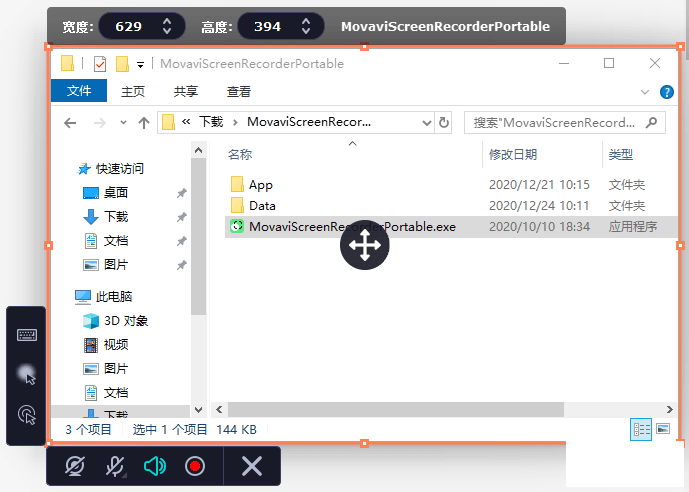Click 下载 in the address breadcrumb
Image resolution: width=689 pixels, height=492 pixels.
point(211,122)
